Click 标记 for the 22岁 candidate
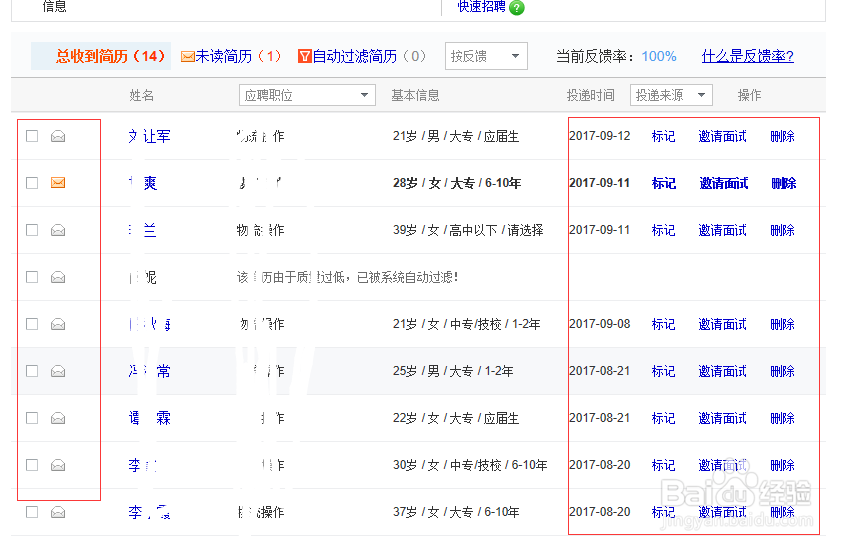The height and width of the screenshot is (550, 861). (663, 418)
